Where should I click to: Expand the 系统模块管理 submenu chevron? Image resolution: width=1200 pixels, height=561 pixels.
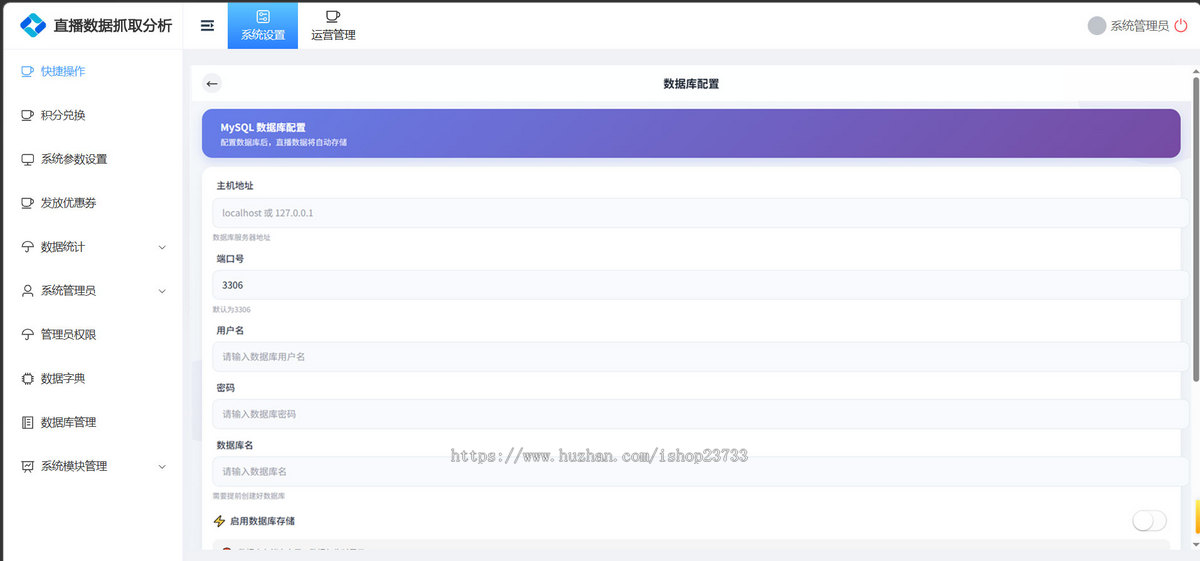(x=162, y=467)
